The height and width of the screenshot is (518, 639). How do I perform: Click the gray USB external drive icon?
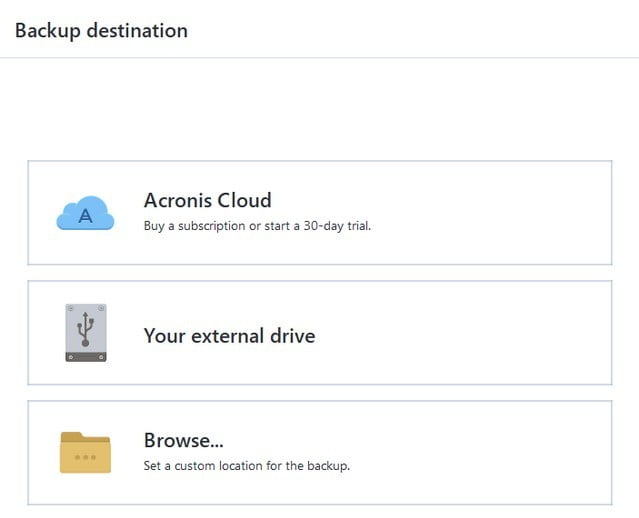[86, 333]
